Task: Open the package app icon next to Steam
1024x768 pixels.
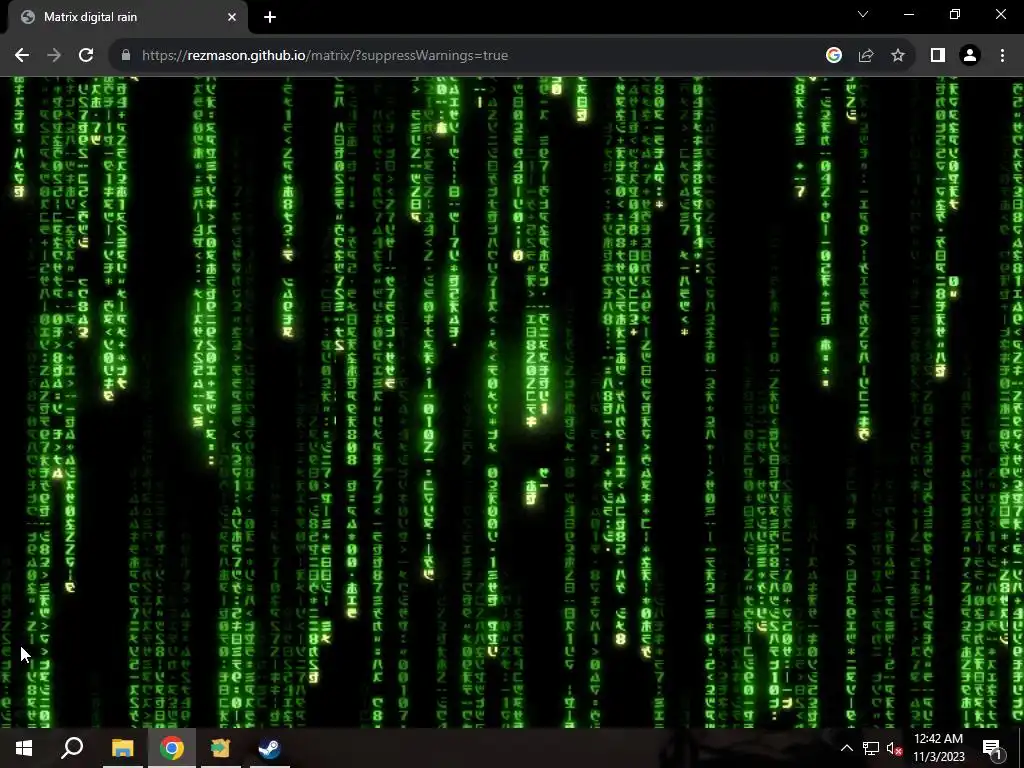Action: pos(221,748)
